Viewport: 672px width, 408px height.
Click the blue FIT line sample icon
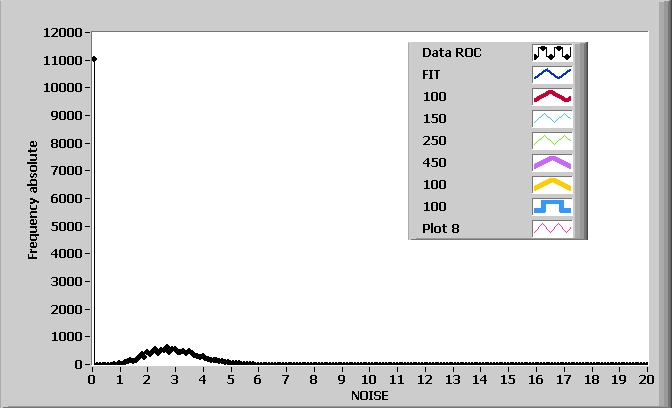[x=551, y=74]
